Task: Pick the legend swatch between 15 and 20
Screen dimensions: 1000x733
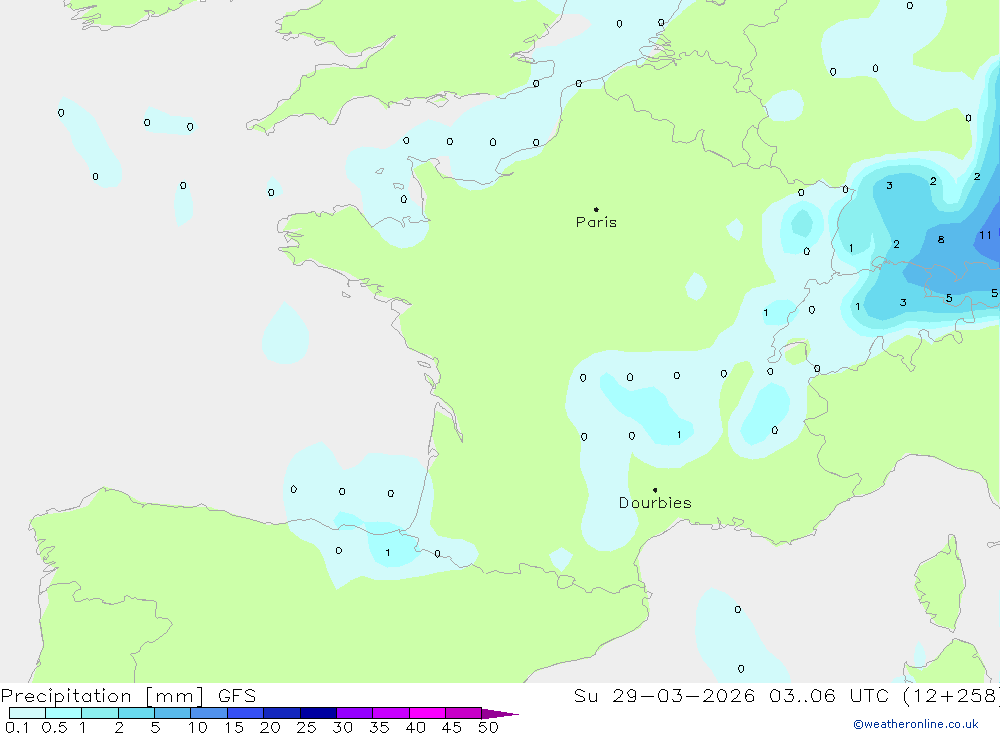Action: click(x=245, y=713)
